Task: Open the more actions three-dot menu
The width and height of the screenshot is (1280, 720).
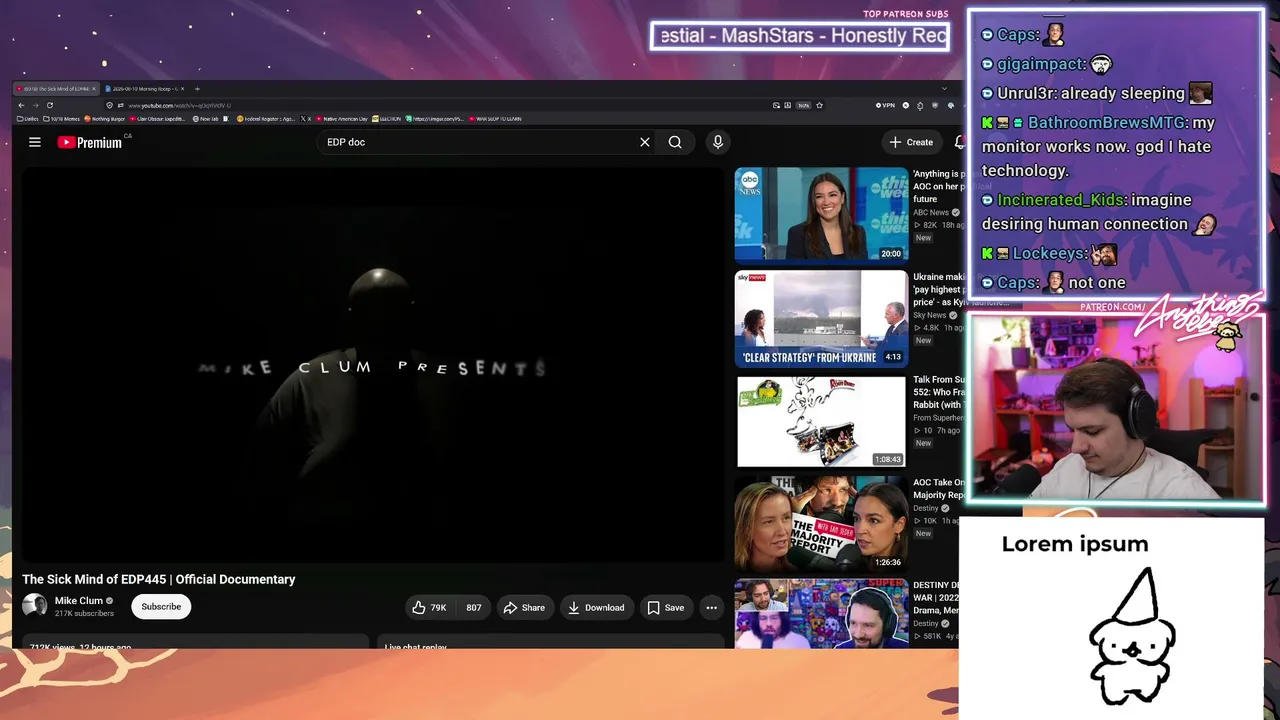Action: [711, 607]
